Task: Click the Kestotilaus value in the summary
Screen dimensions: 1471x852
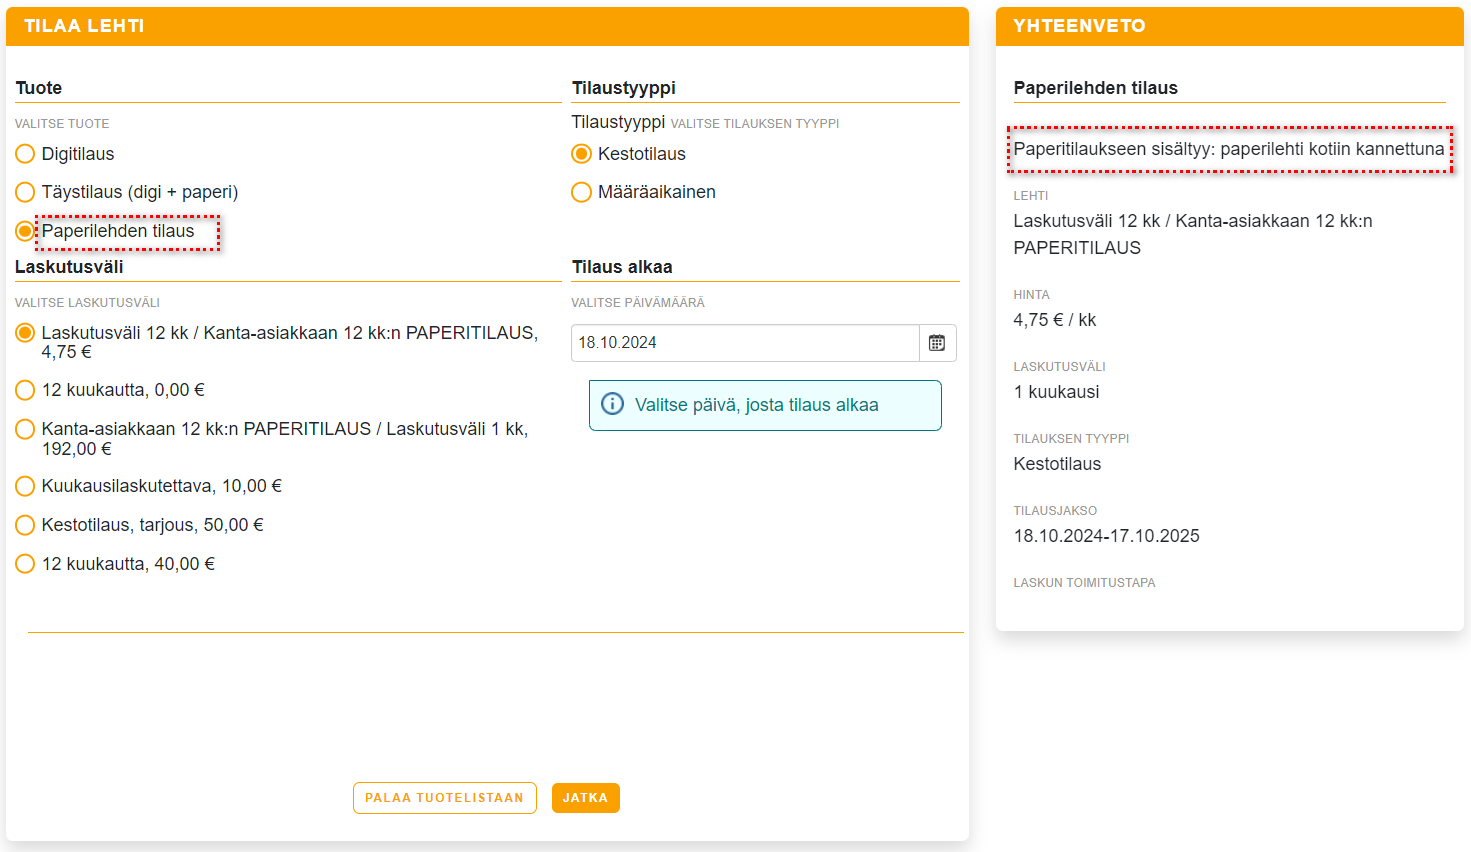Action: pos(1057,464)
